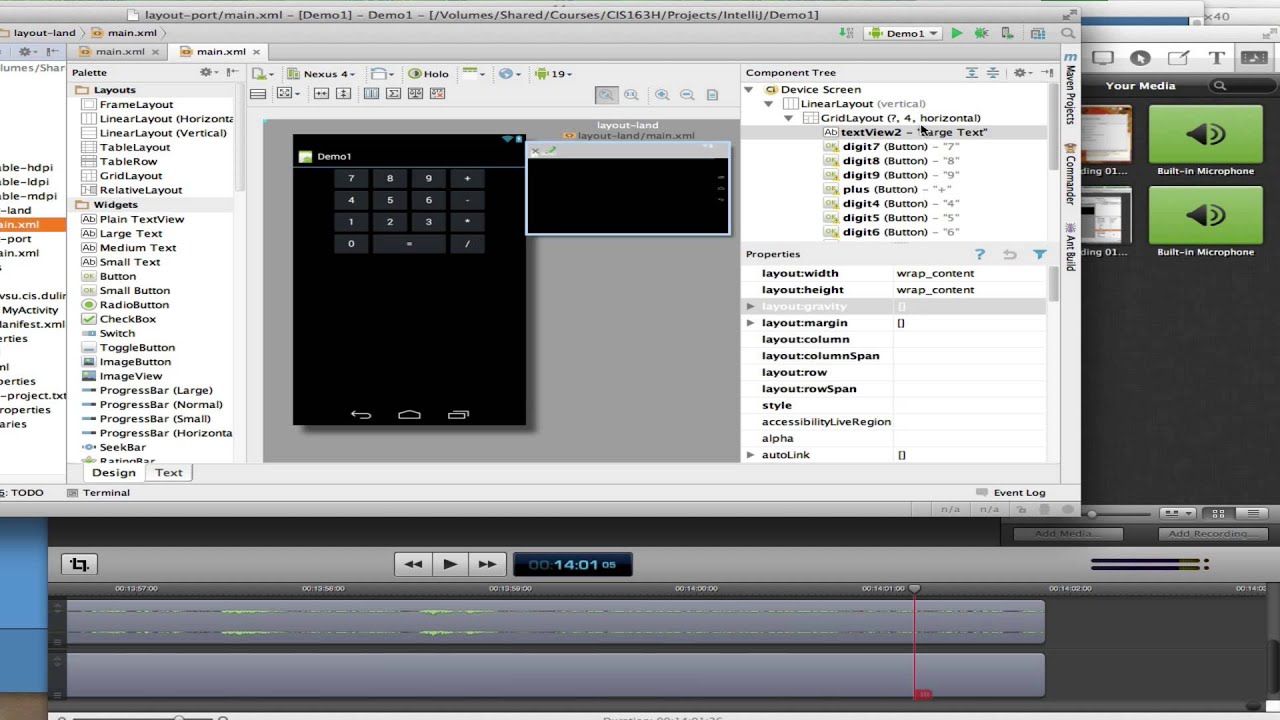Start debugging with the bug icon
This screenshot has height=720, width=1280.
click(x=981, y=33)
